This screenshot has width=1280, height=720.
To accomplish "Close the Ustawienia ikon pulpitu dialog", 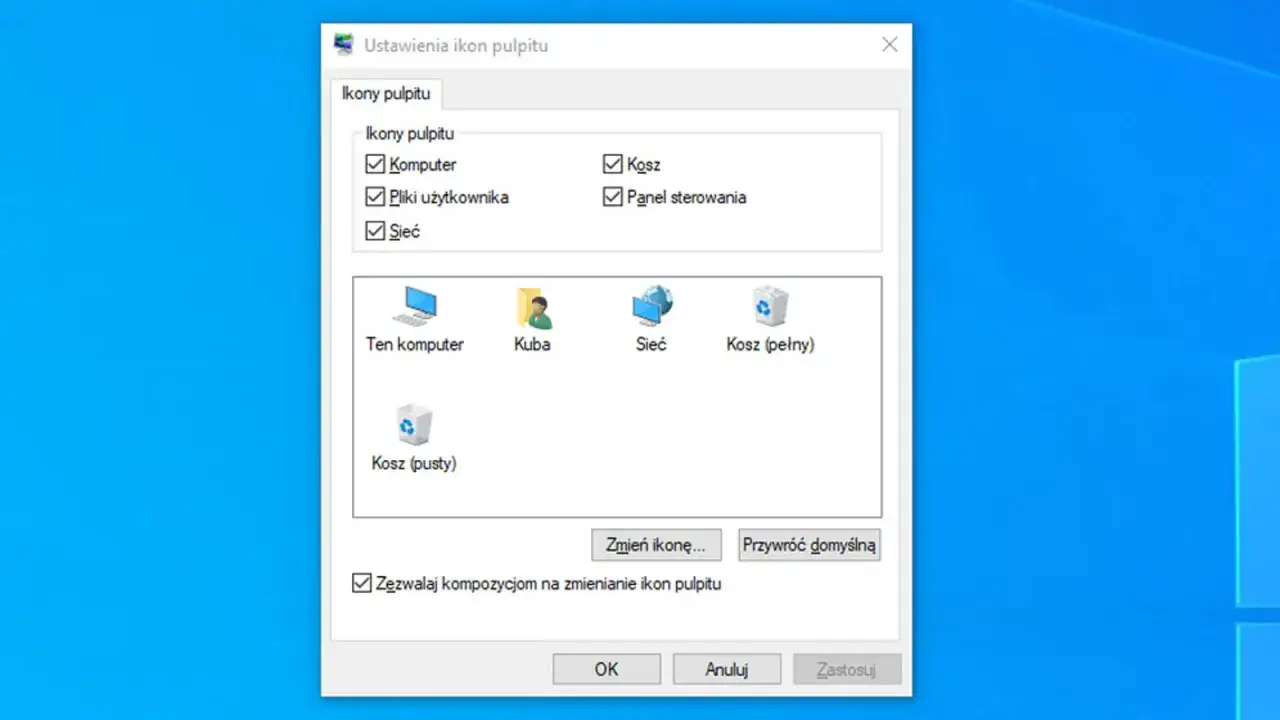I will click(889, 45).
